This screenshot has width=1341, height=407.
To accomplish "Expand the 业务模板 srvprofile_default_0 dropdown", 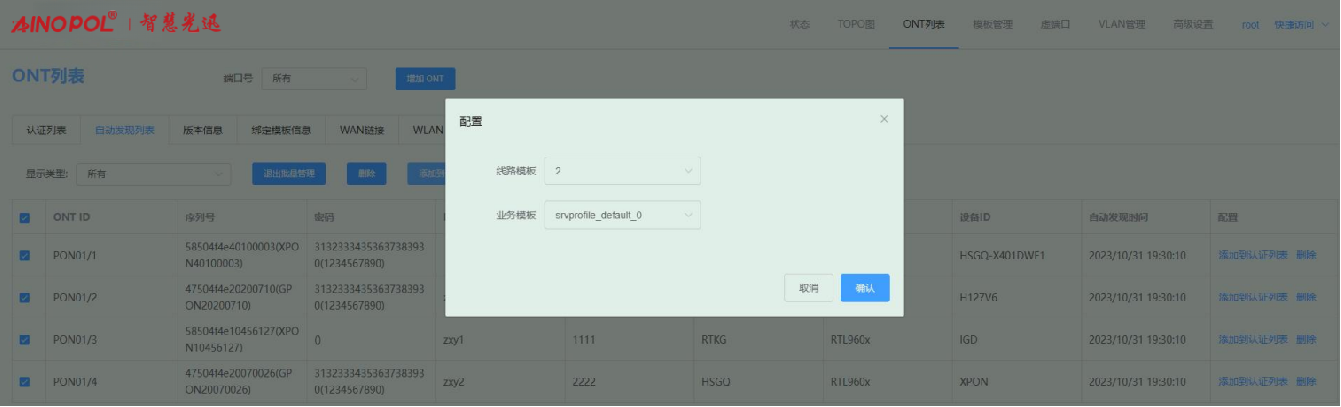I will pos(622,215).
